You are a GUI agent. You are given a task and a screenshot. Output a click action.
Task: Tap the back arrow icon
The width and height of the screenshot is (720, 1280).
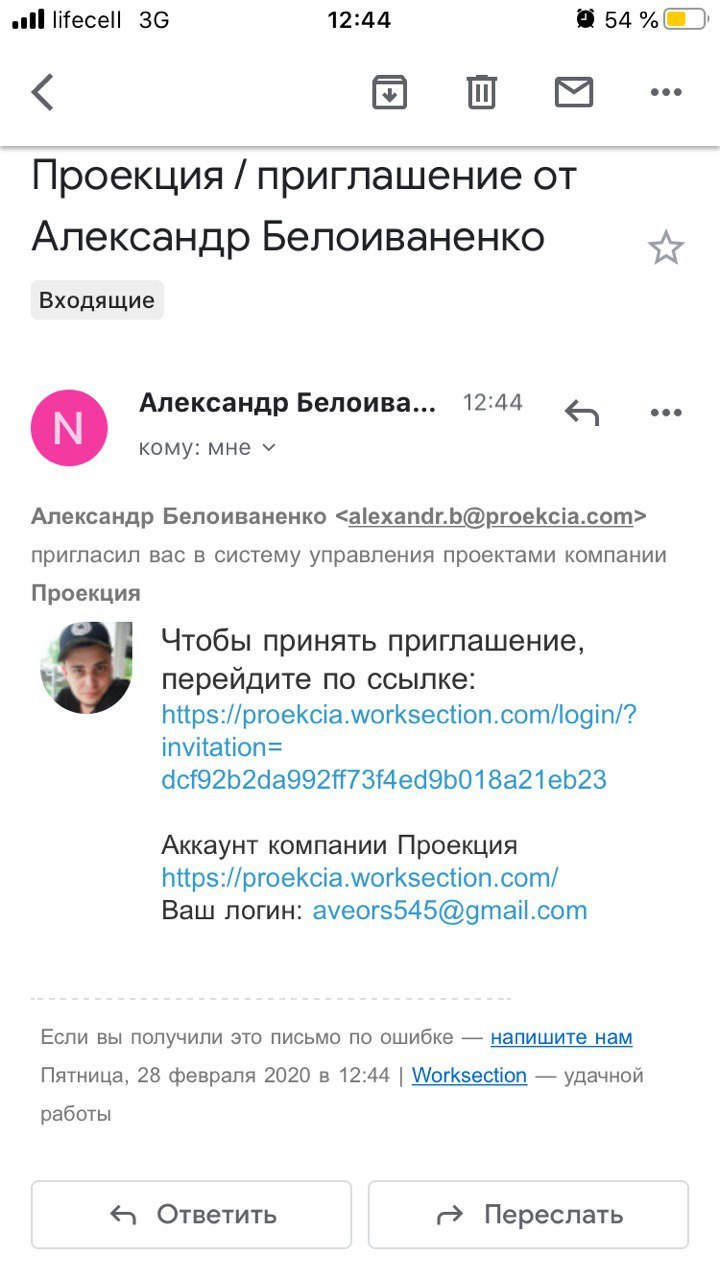[x=42, y=93]
